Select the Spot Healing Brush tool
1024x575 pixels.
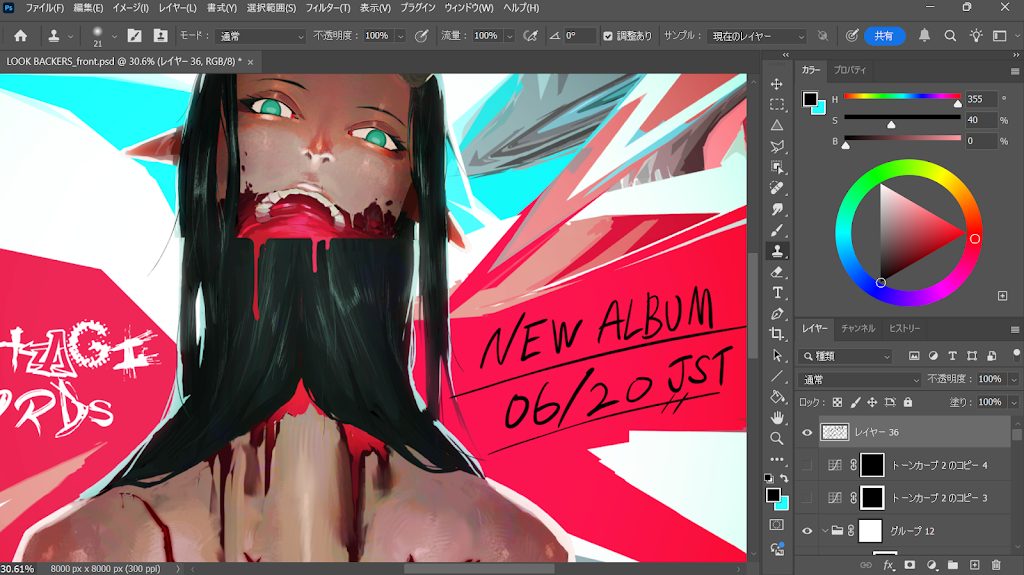776,188
